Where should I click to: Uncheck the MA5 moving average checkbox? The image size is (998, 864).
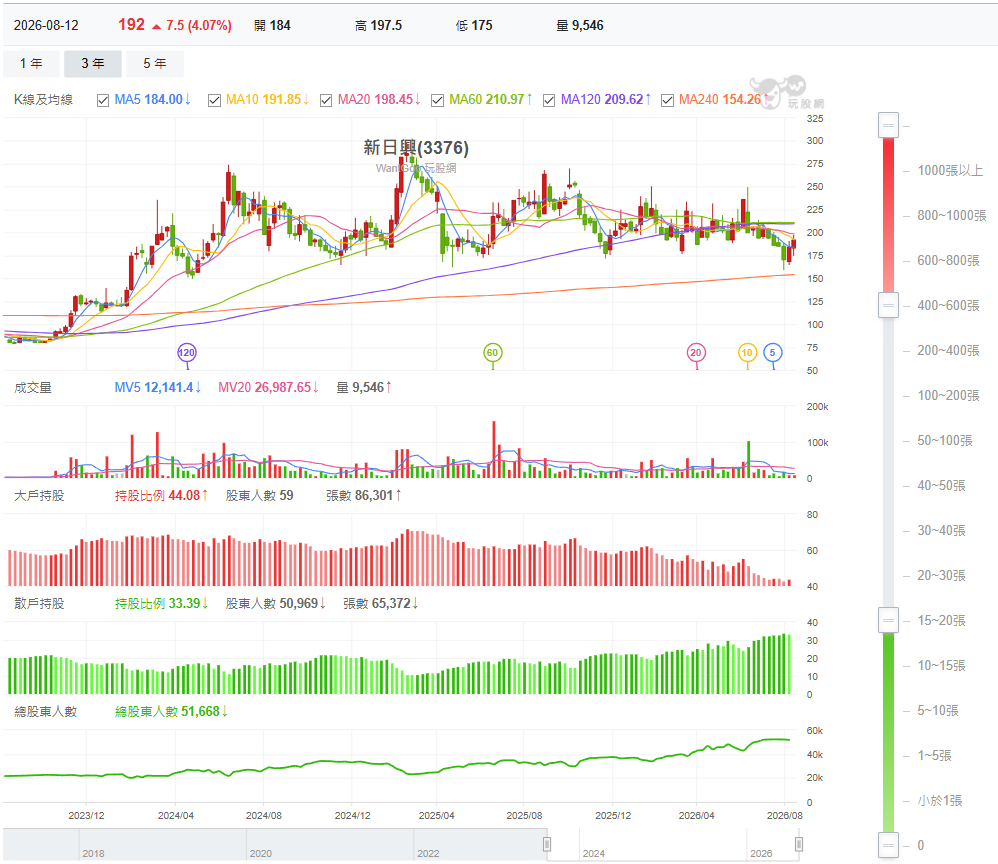(103, 101)
